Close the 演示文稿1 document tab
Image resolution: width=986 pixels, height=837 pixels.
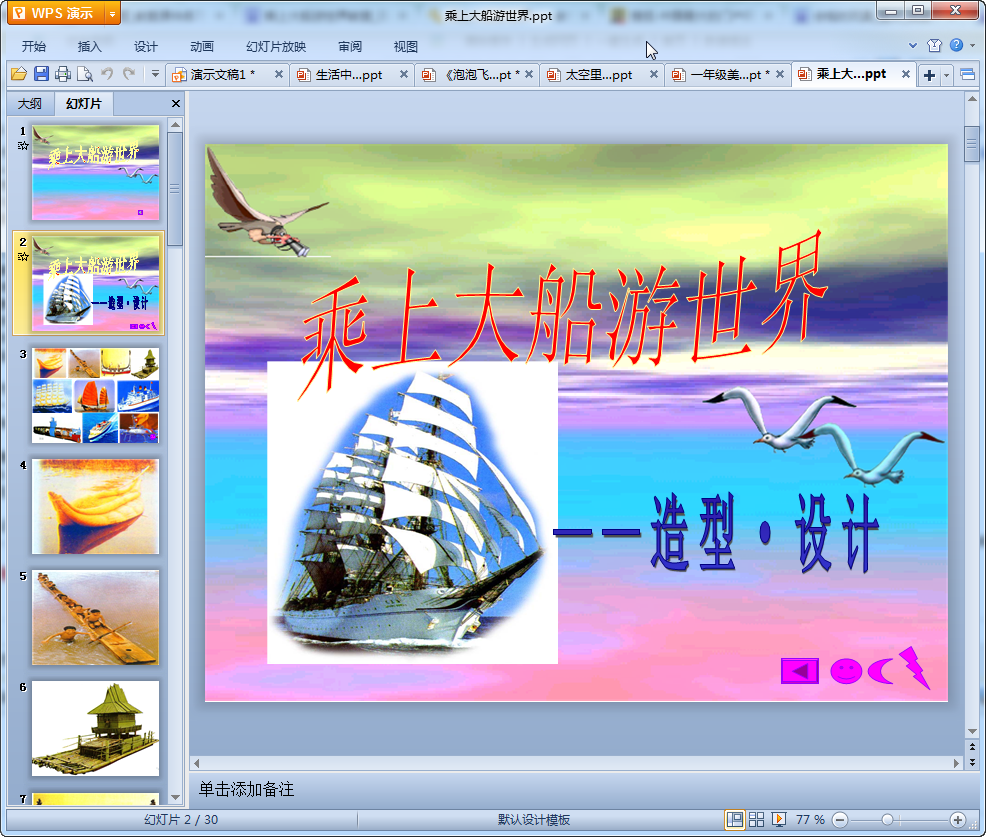coord(279,74)
